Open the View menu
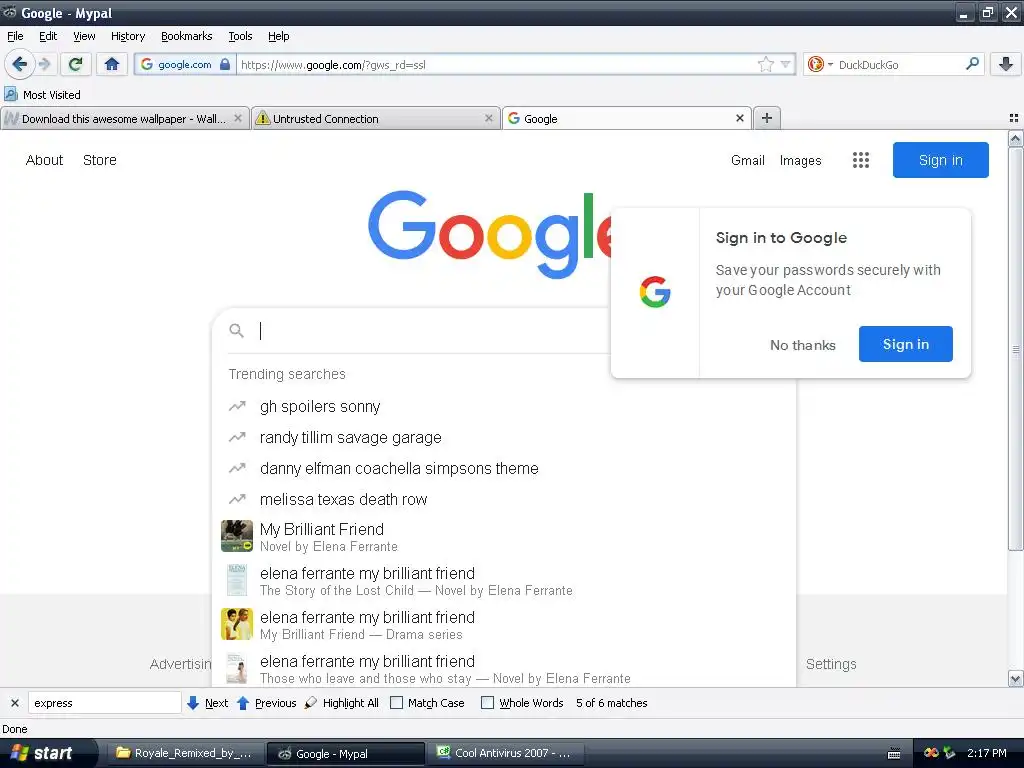The image size is (1024, 768). pyautogui.click(x=84, y=36)
